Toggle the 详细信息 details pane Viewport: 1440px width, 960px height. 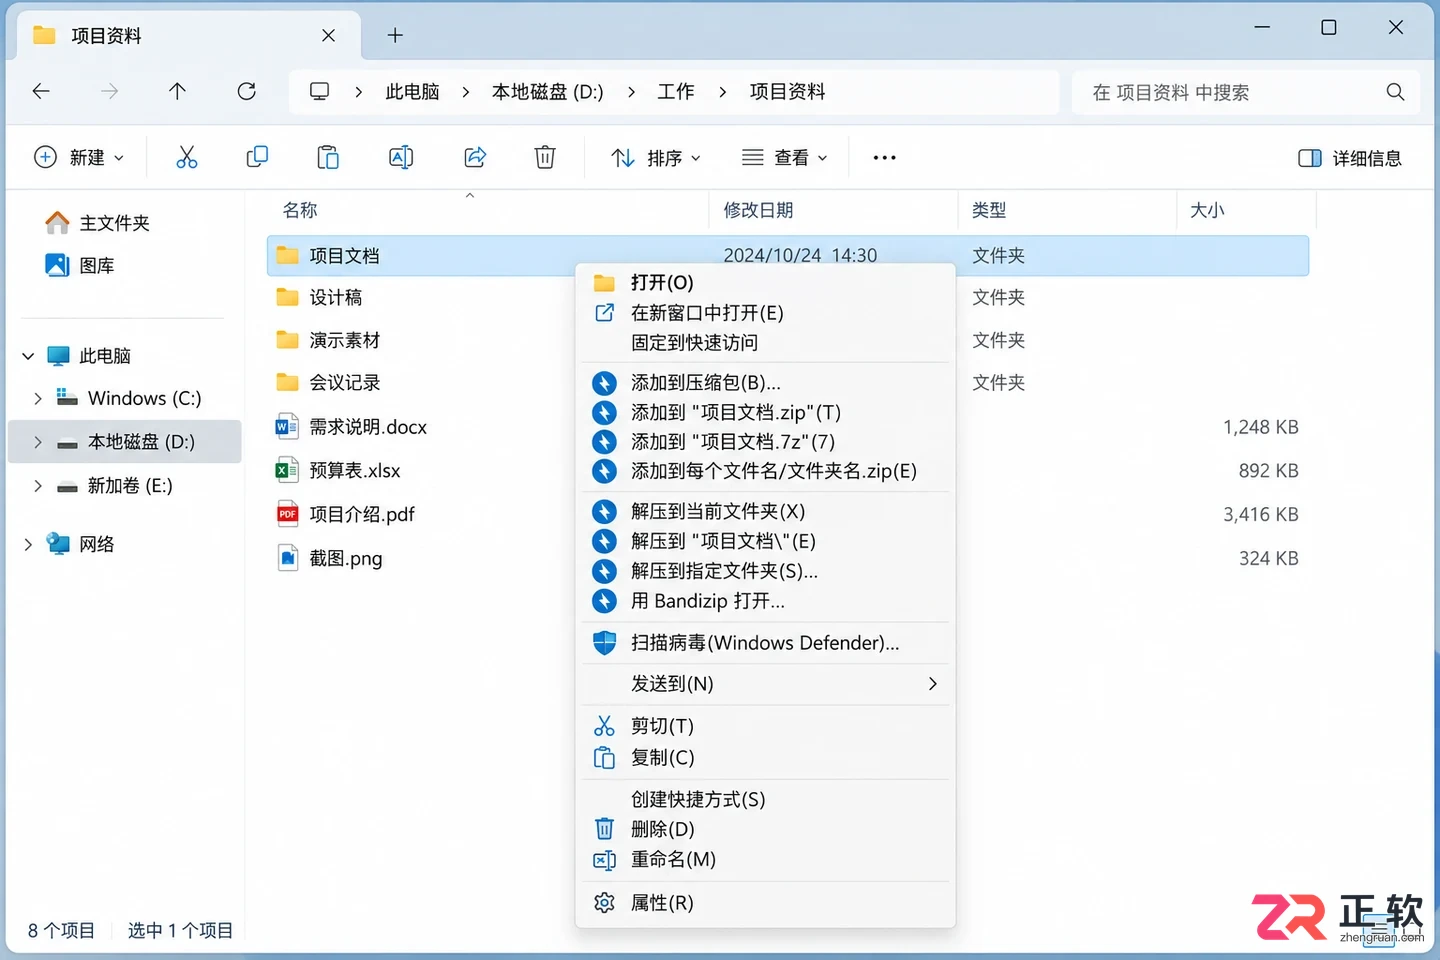coord(1350,158)
